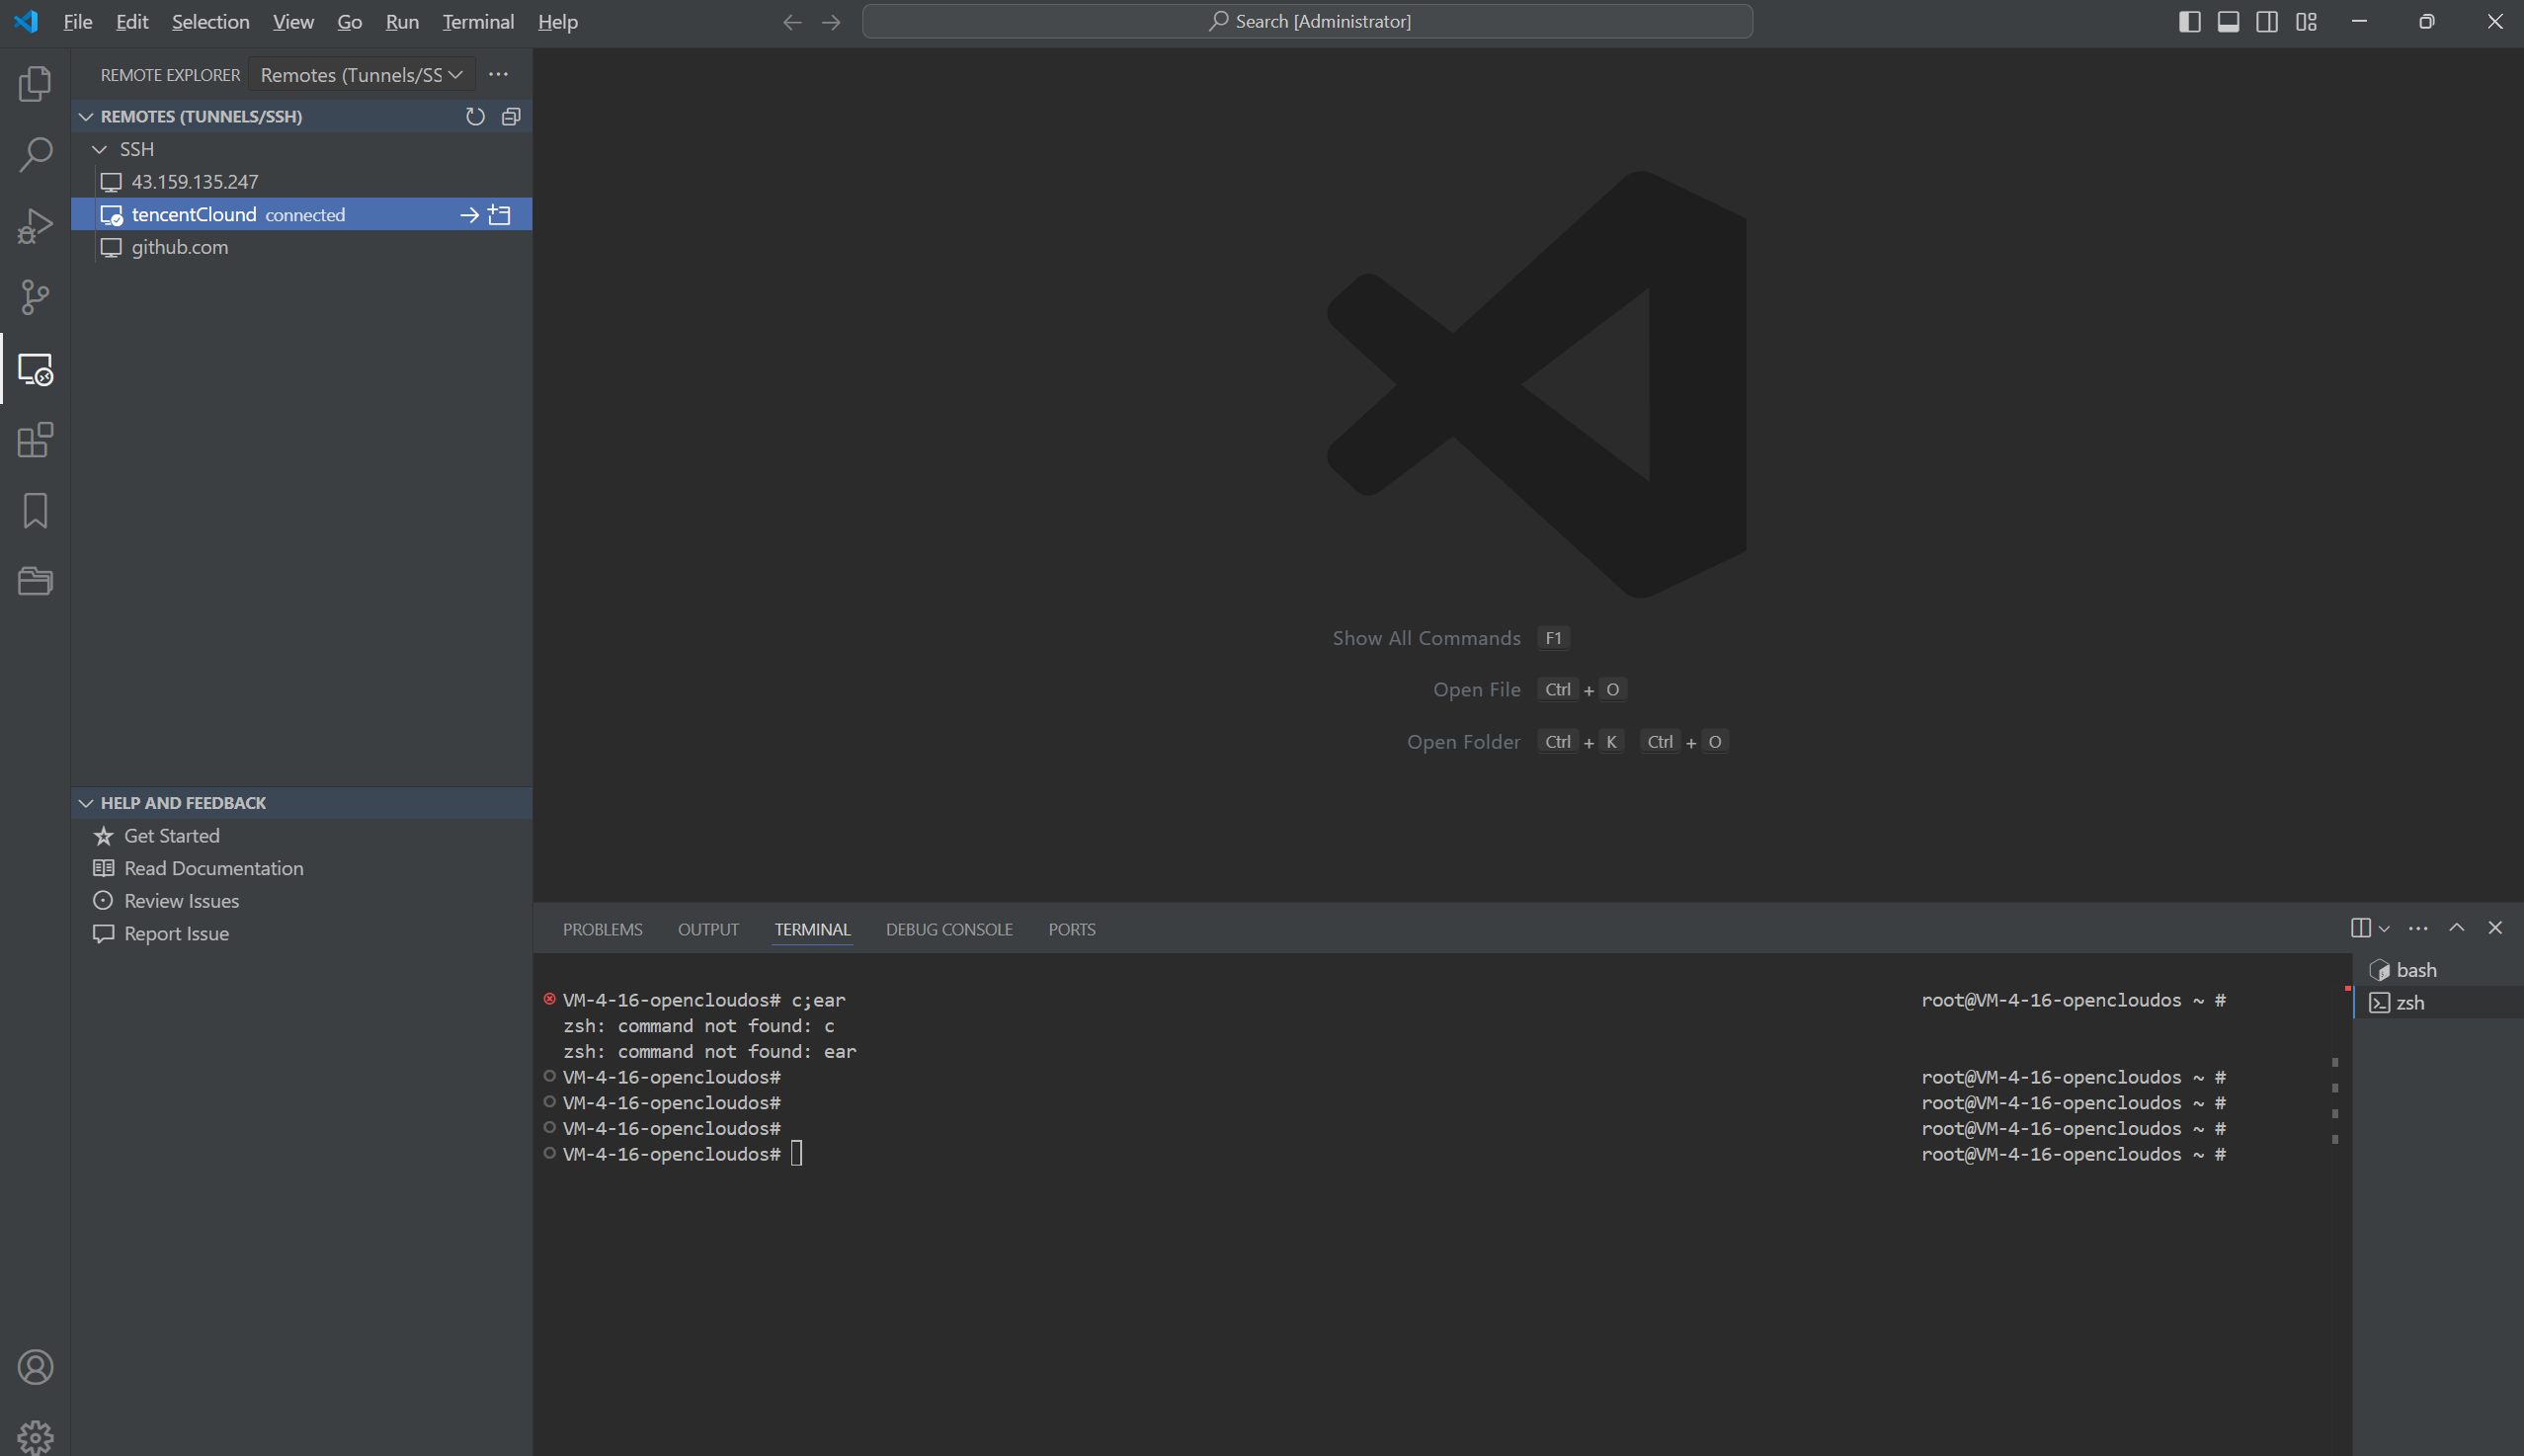Open the Remotes (Tunnels/SSH) dropdown
Viewport: 2524px width, 1456px height.
360,75
